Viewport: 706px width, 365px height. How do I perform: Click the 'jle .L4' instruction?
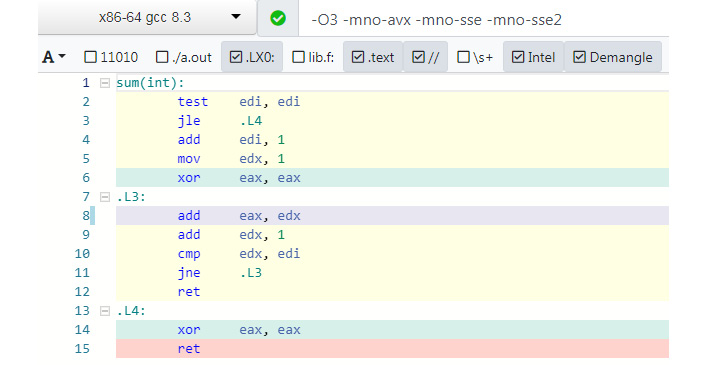point(392,121)
